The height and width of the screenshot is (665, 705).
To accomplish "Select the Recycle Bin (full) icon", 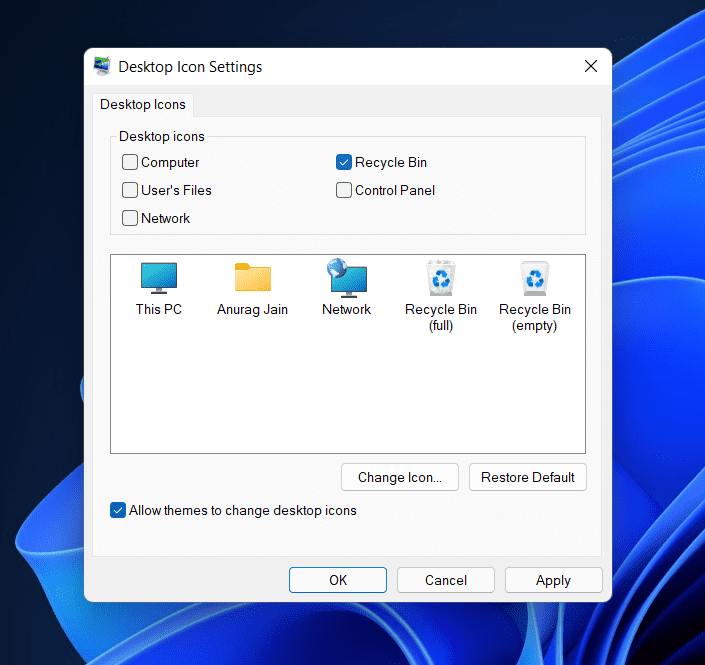I will [x=441, y=278].
